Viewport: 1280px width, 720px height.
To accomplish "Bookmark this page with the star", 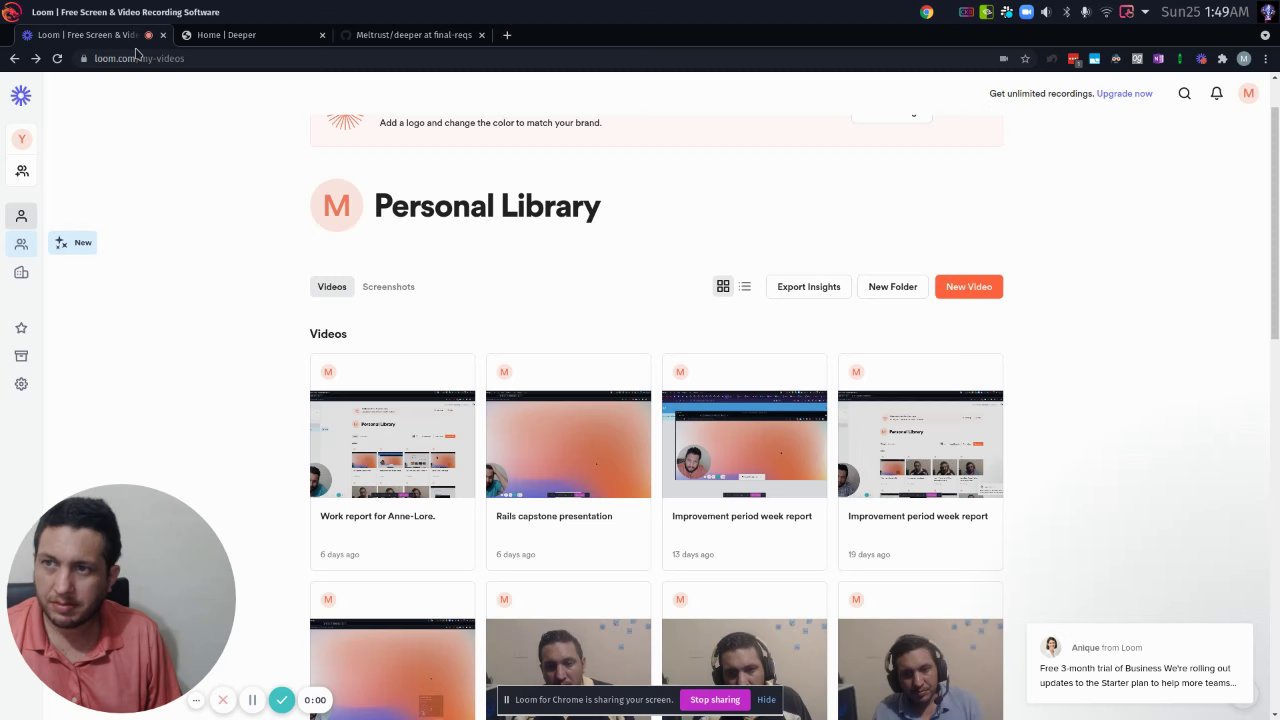I will [1025, 59].
